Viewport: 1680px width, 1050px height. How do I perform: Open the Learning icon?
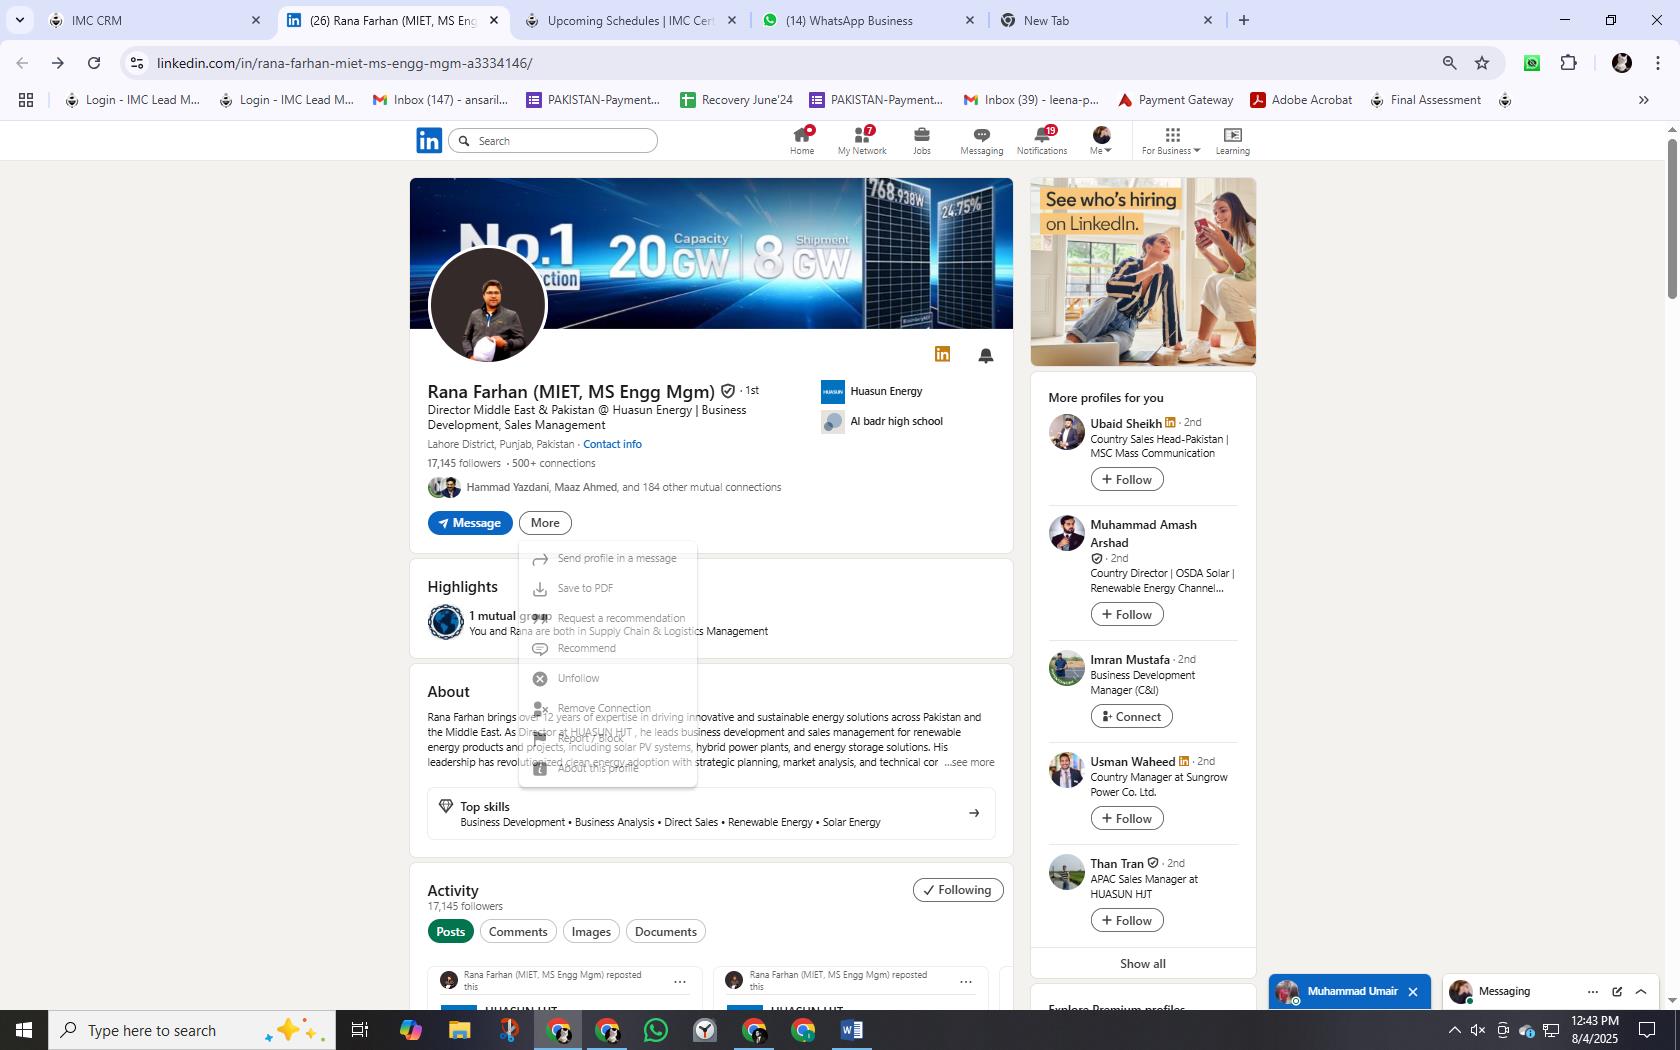[1232, 140]
